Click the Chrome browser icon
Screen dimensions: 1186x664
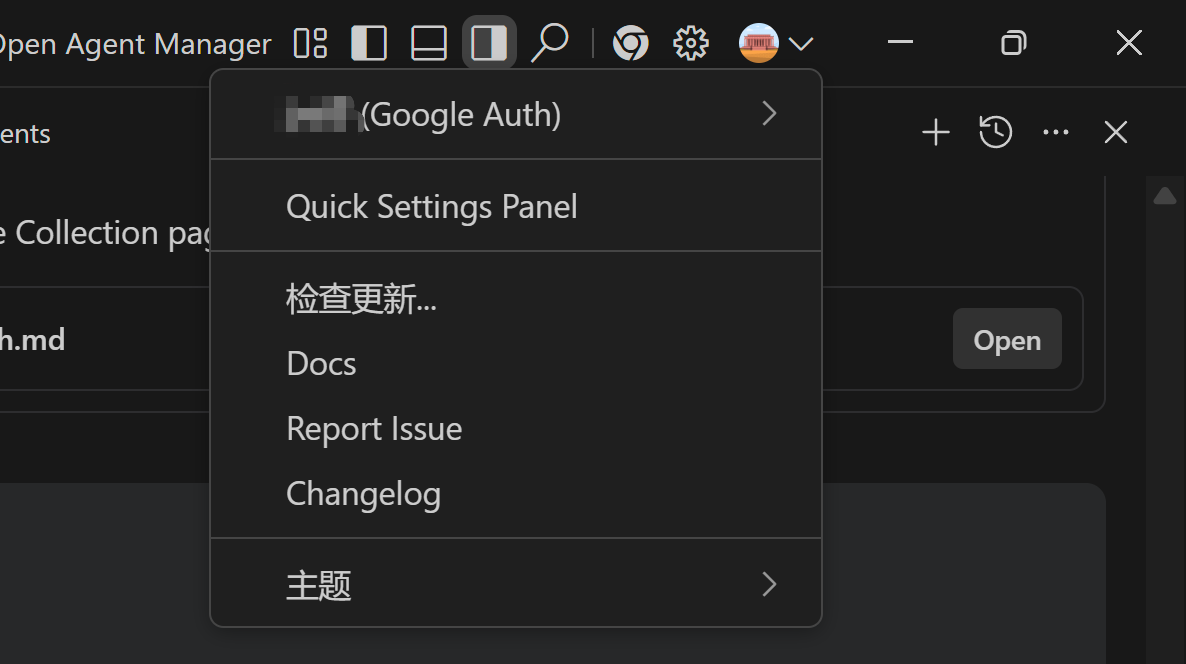tap(630, 43)
